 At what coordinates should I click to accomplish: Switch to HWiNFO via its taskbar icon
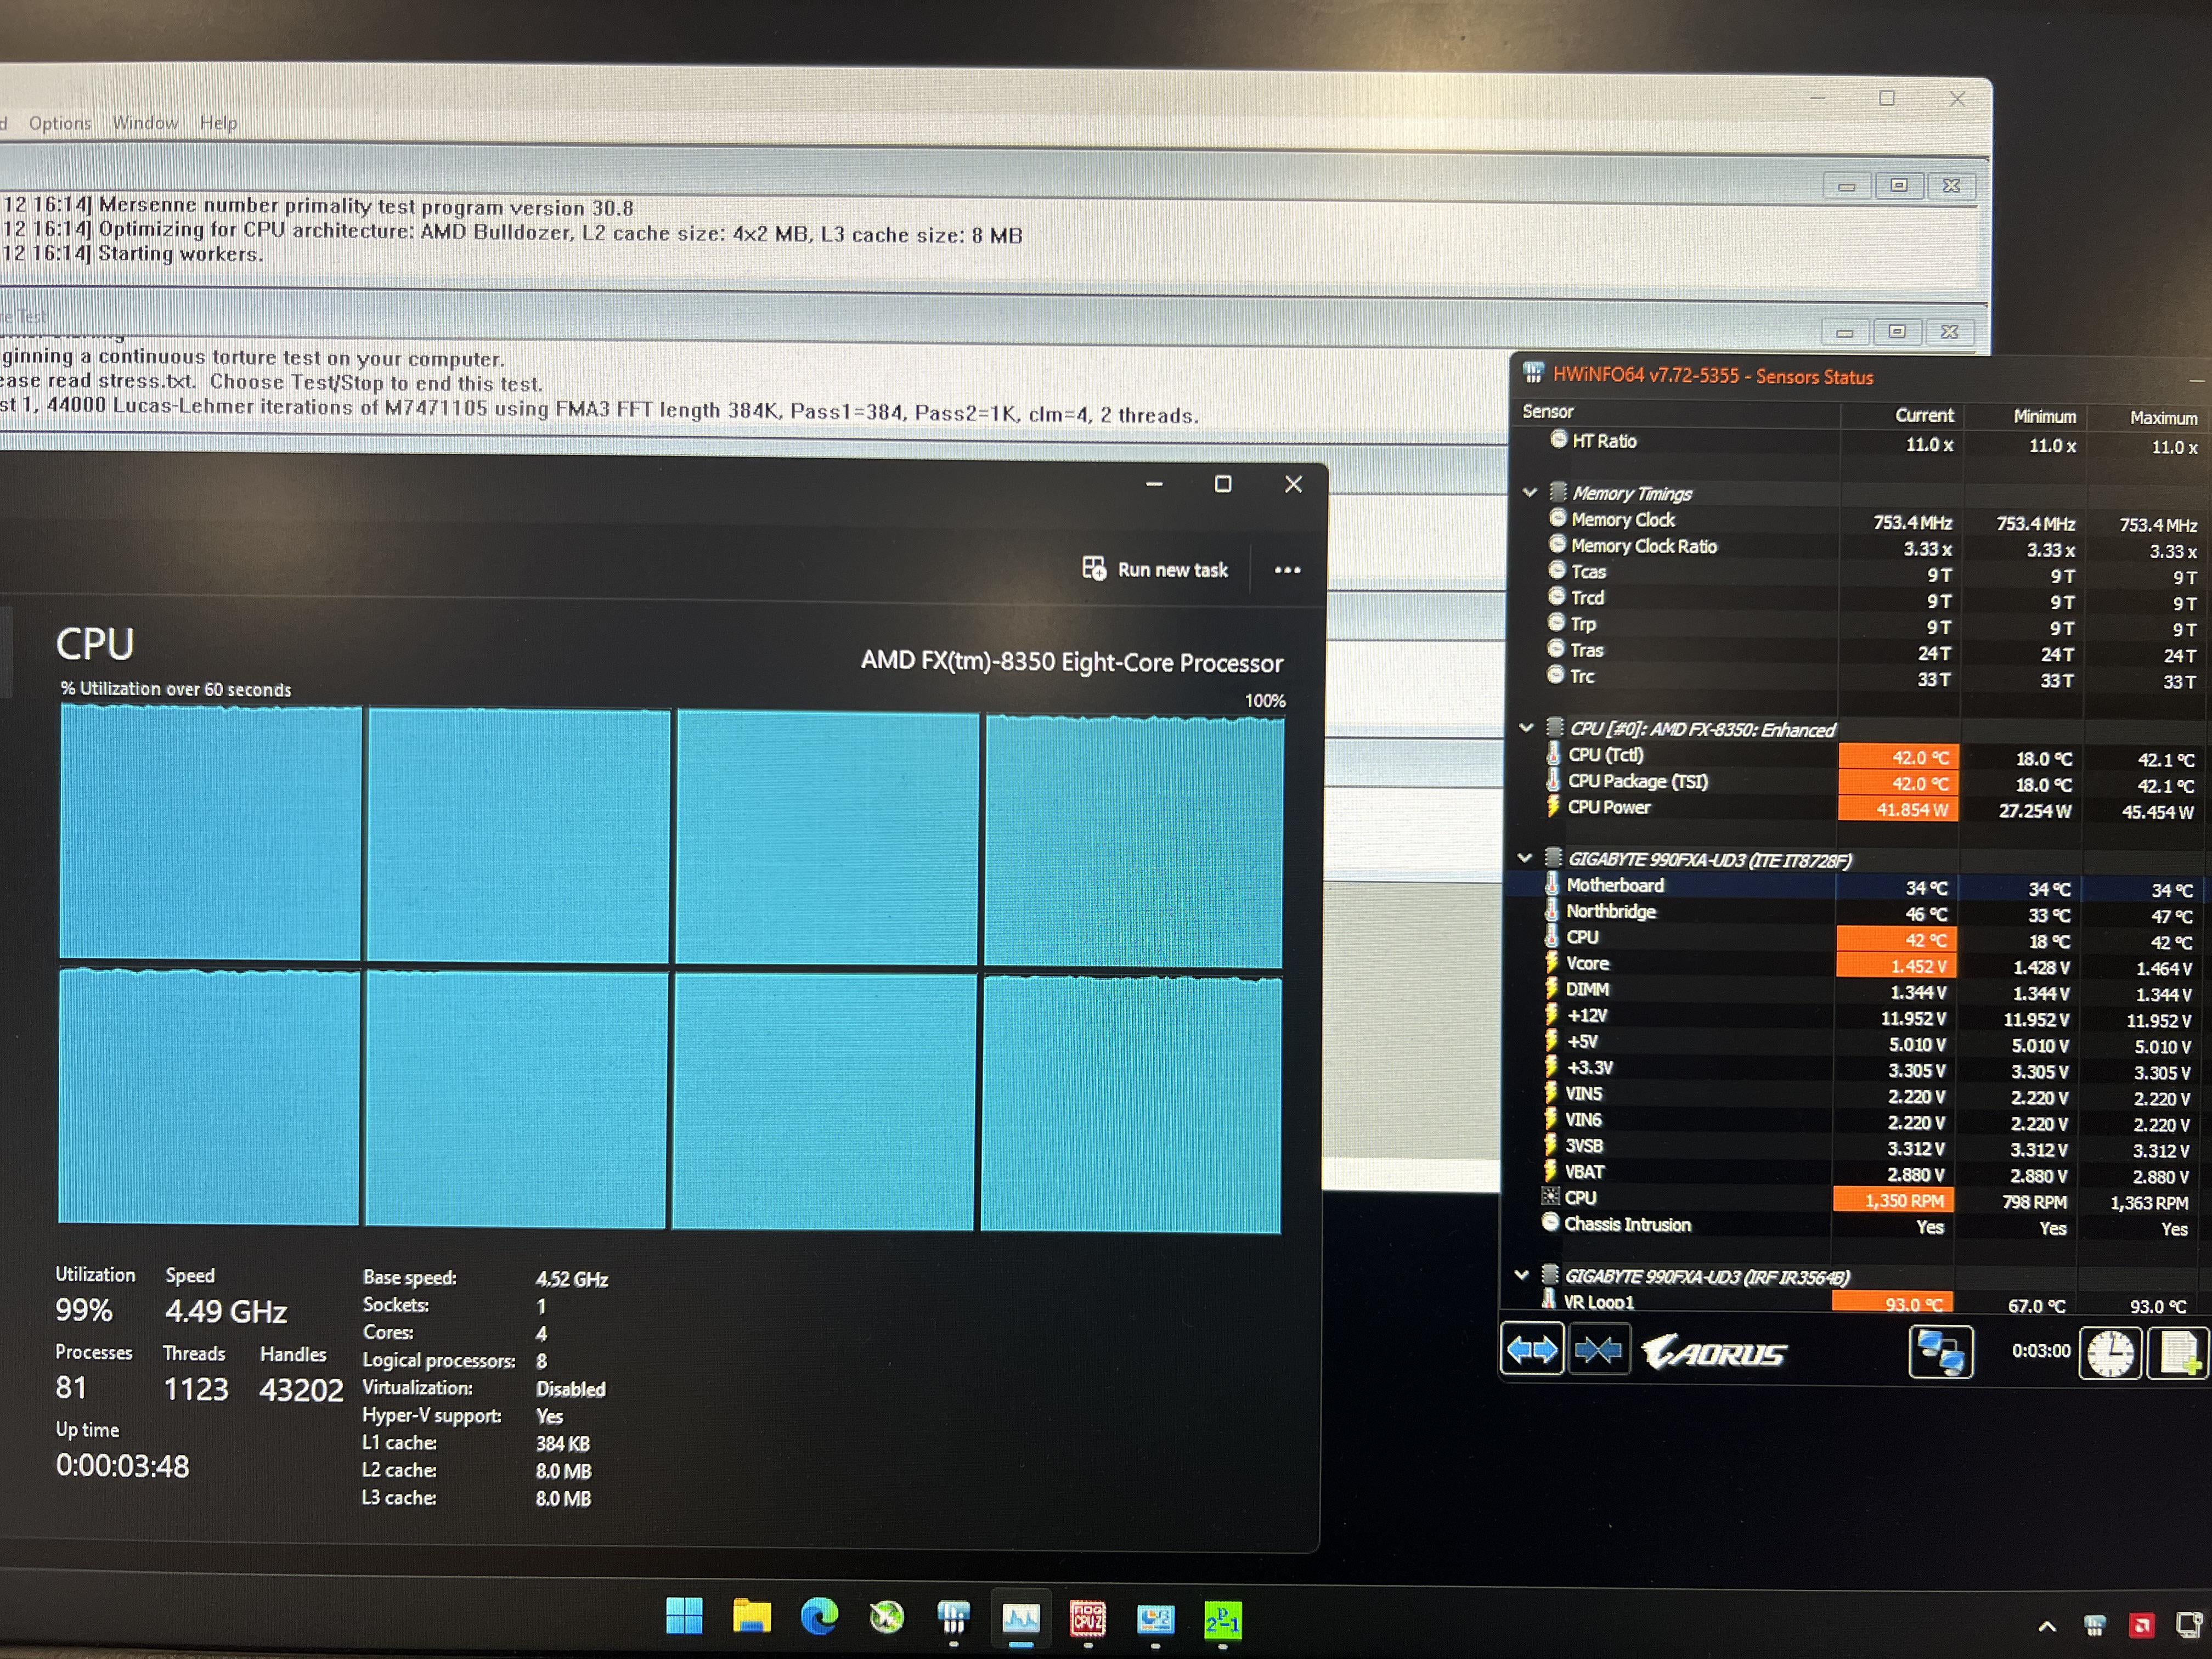953,1617
